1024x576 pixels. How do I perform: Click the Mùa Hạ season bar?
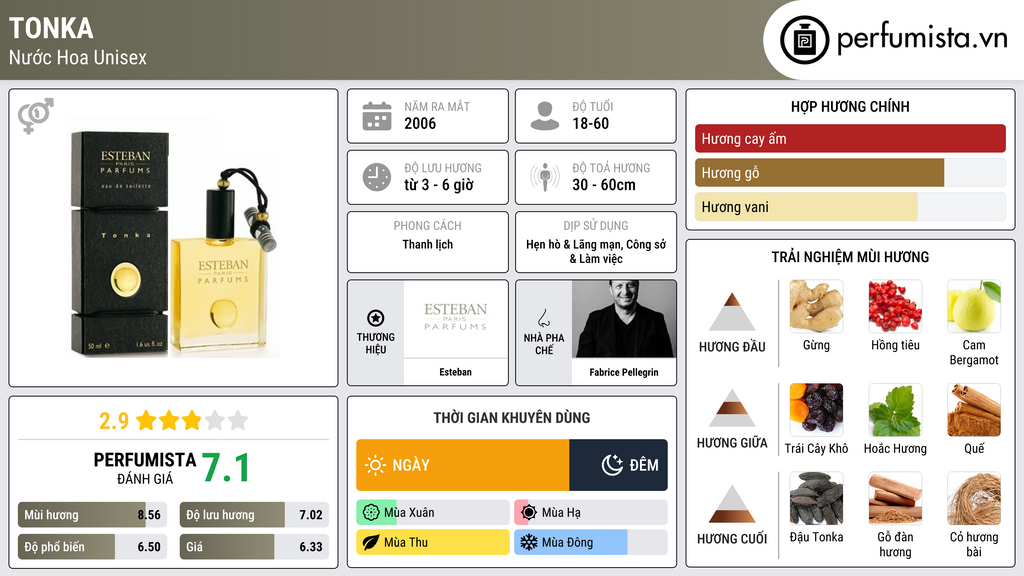pos(590,513)
